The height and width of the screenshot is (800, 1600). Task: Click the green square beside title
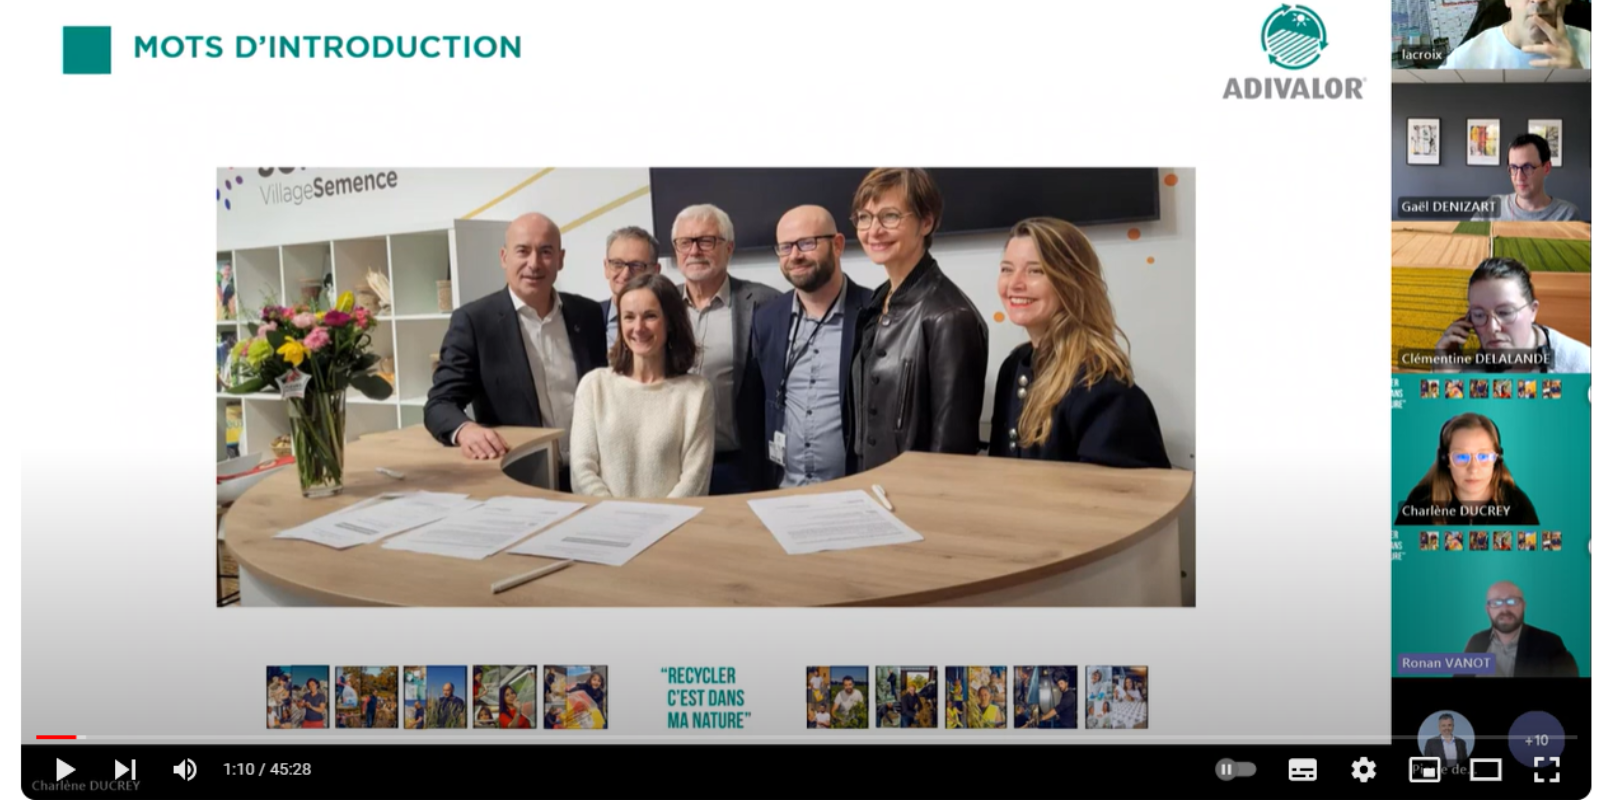coord(87,50)
